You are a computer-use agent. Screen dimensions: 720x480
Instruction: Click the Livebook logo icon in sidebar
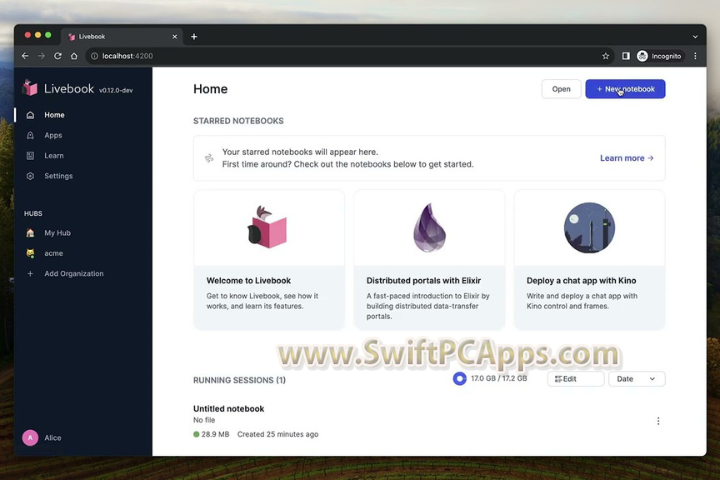point(30,87)
